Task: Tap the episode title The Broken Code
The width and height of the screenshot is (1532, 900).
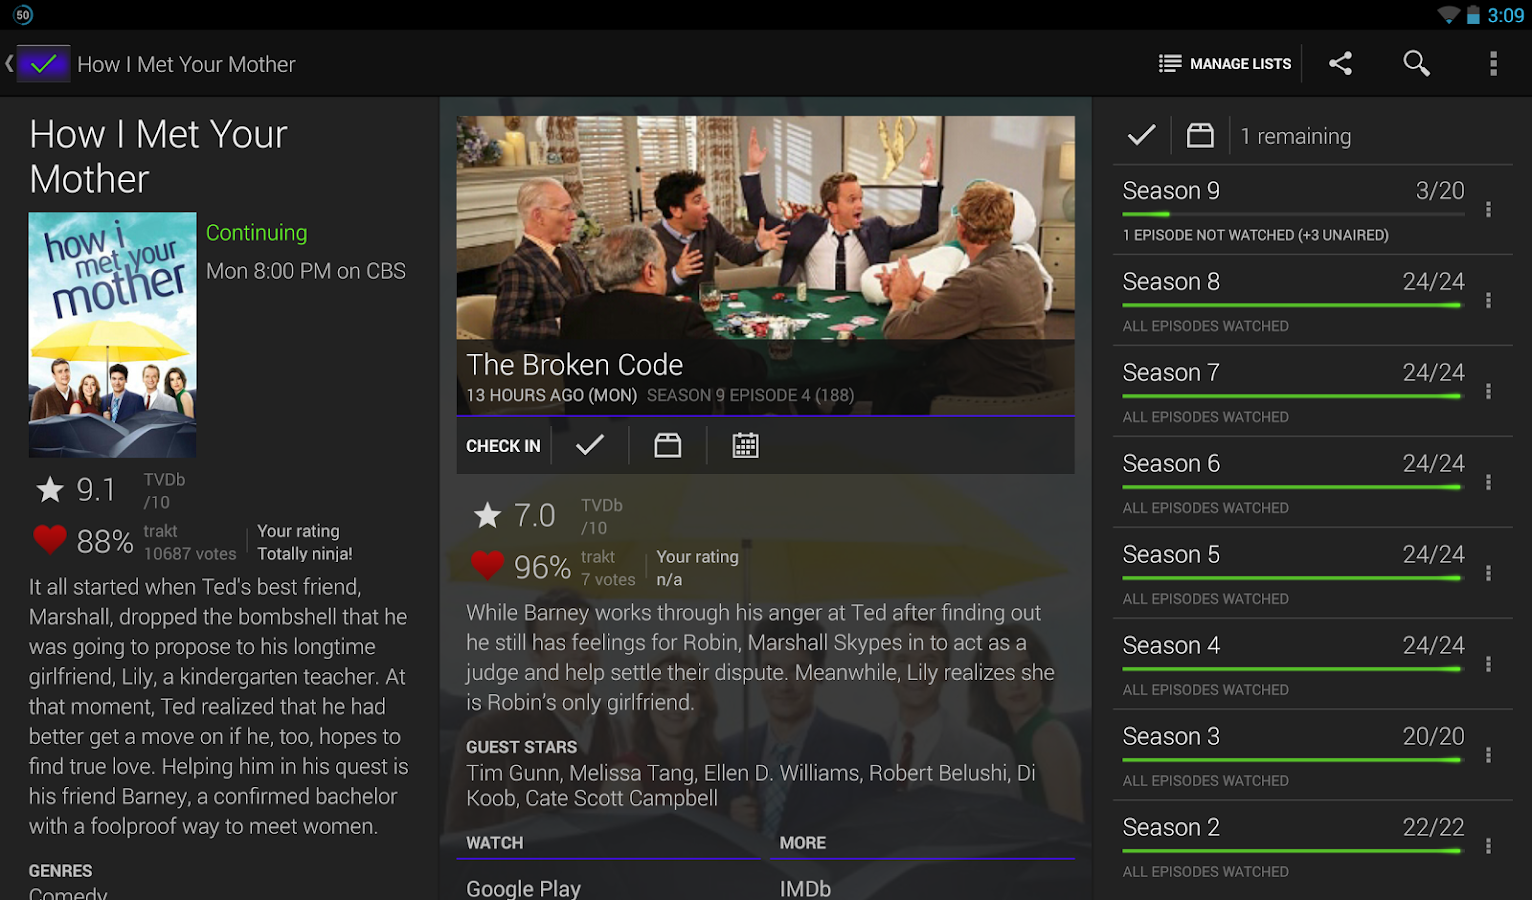Action: click(x=575, y=365)
